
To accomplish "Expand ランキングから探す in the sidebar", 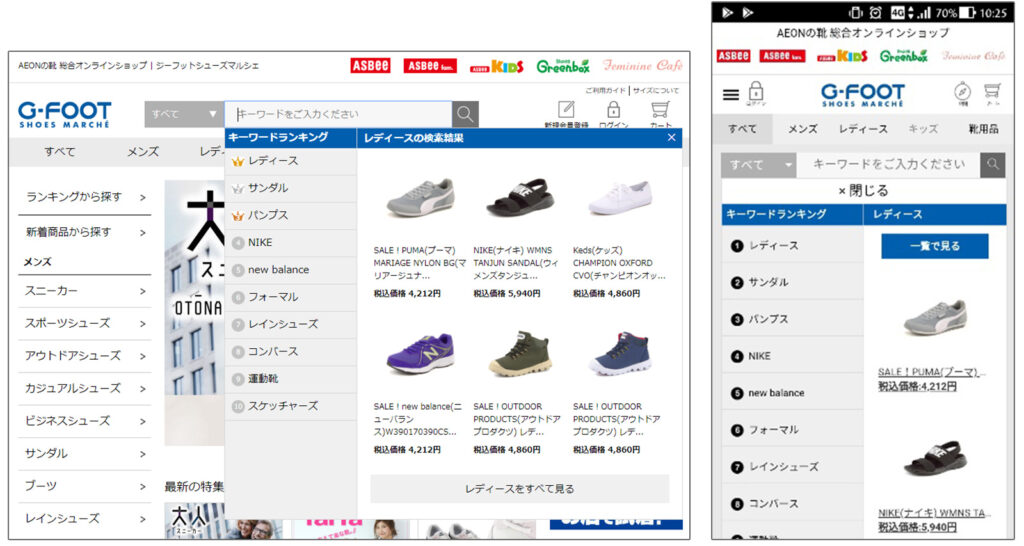I will point(84,197).
